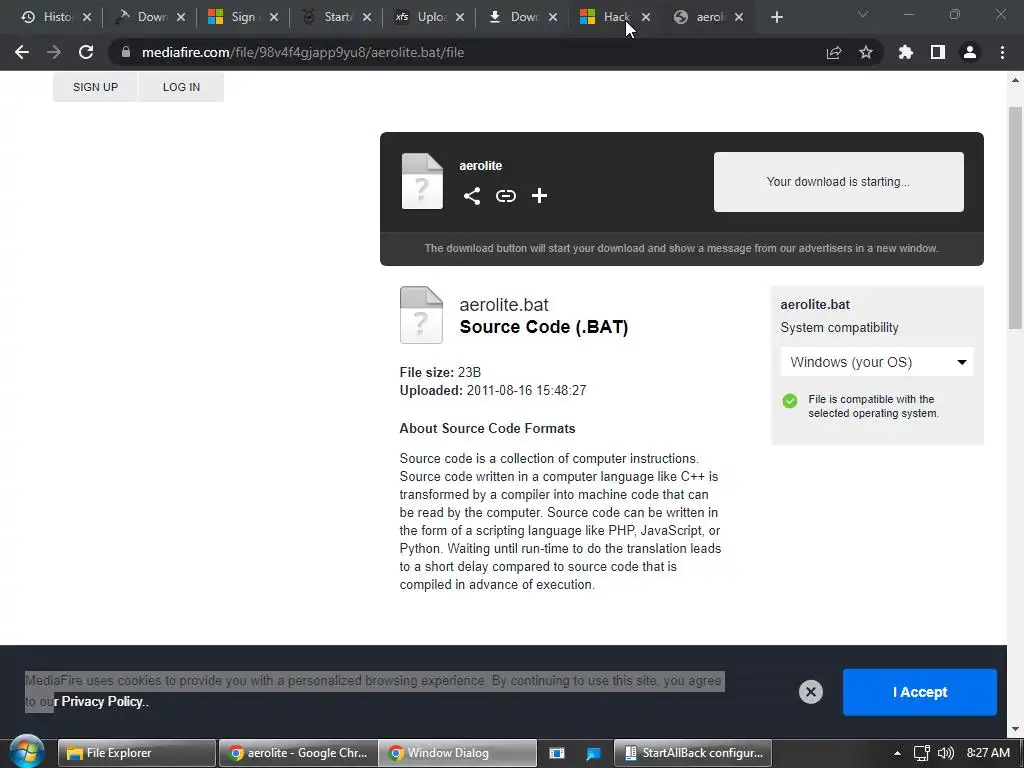Switch to Window Dialog taskbar item
Image resolution: width=1024 pixels, height=768 pixels.
coord(458,753)
